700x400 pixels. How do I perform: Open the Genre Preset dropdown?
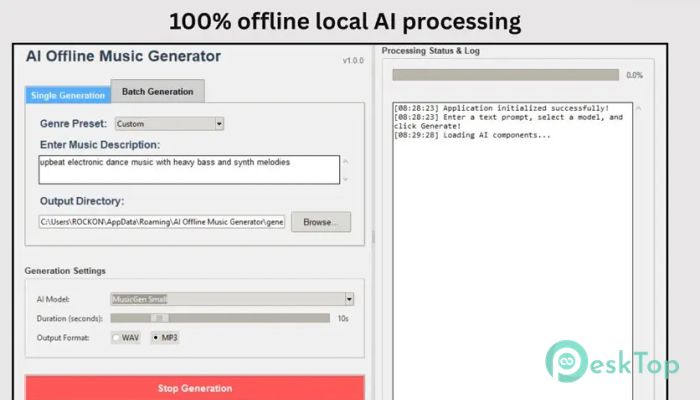[169, 124]
